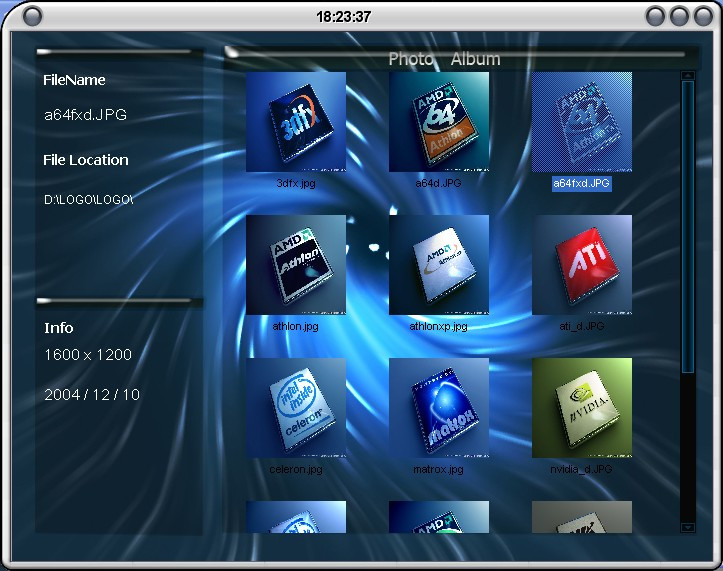723x571 pixels.
Task: Click the highlighted a64fxd.JPG thumbnail image
Action: point(582,122)
